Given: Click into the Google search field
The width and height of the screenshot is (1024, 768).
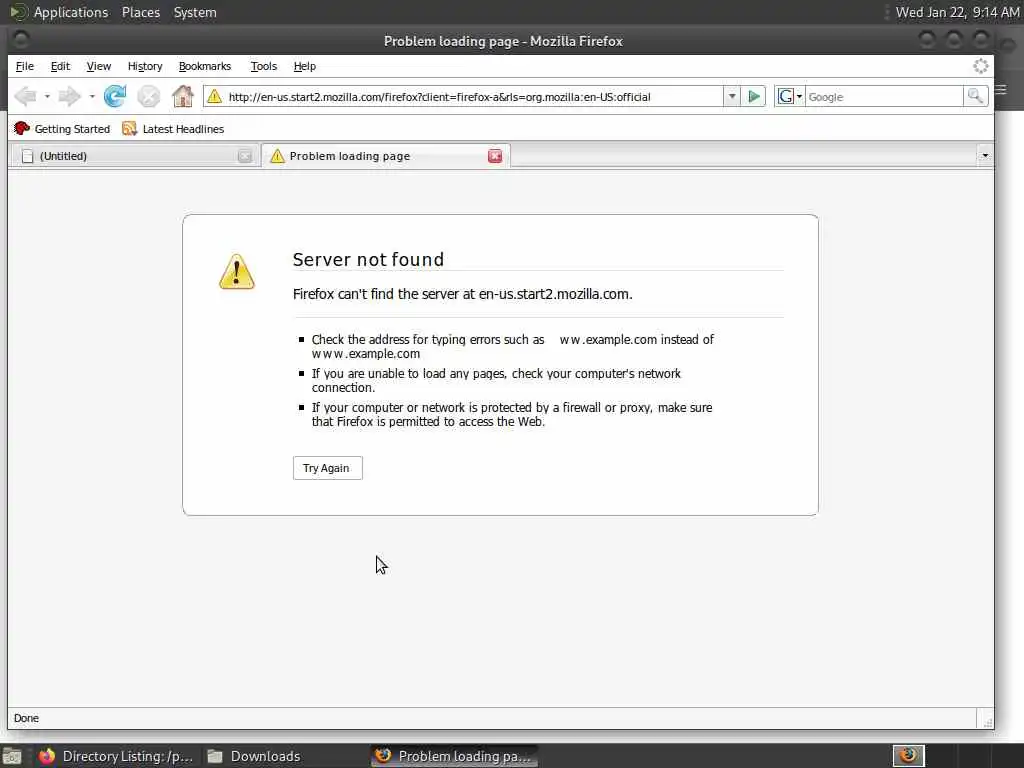Looking at the screenshot, I should click(884, 97).
